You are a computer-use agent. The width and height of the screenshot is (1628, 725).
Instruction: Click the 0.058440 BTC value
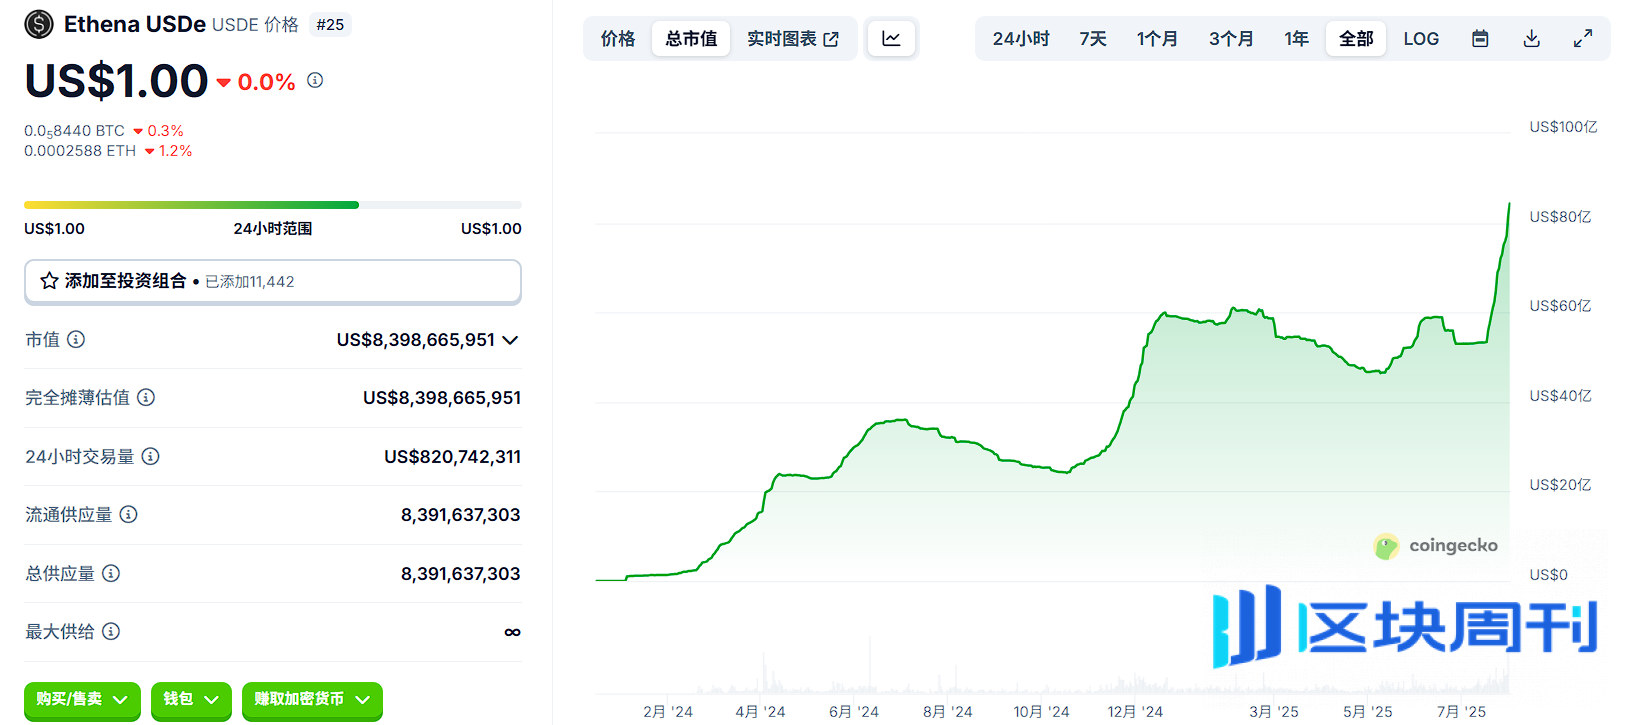click(x=74, y=131)
